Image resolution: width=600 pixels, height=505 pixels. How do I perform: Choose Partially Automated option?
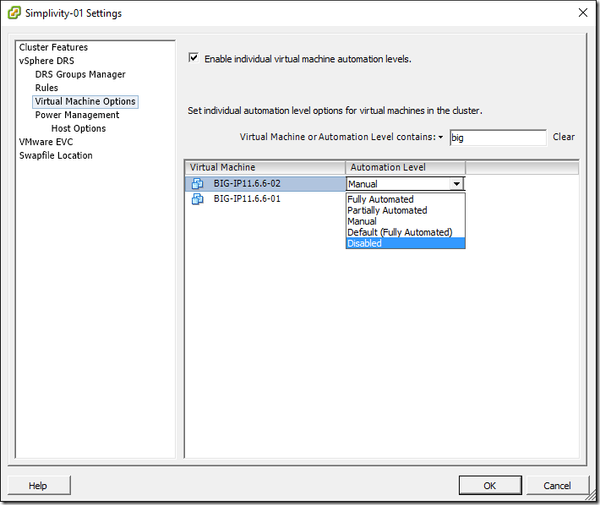(x=387, y=211)
